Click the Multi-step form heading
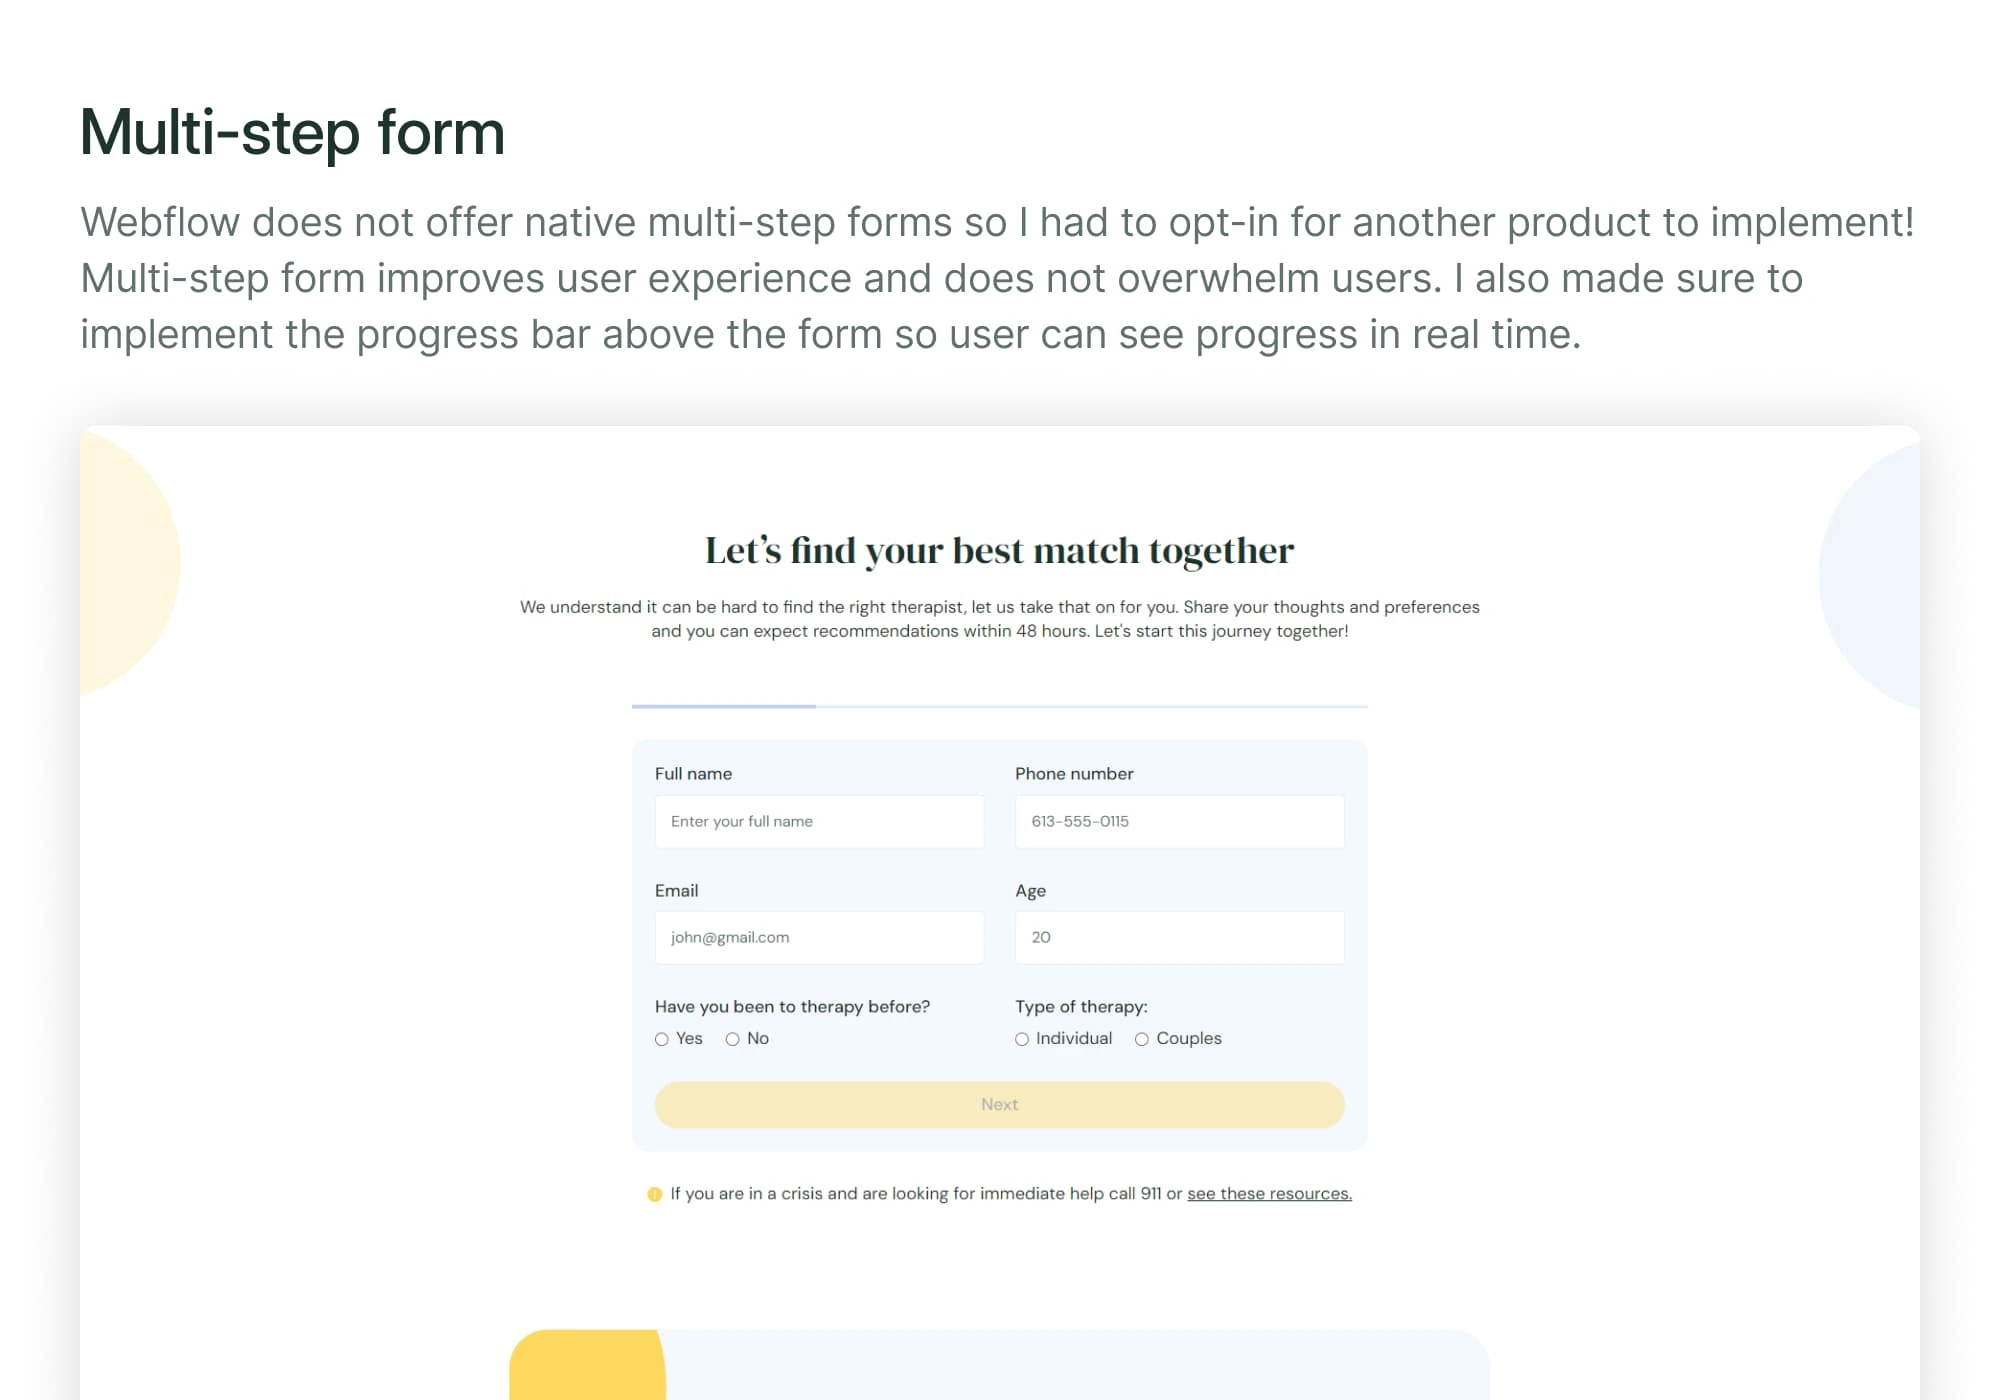 click(x=292, y=132)
